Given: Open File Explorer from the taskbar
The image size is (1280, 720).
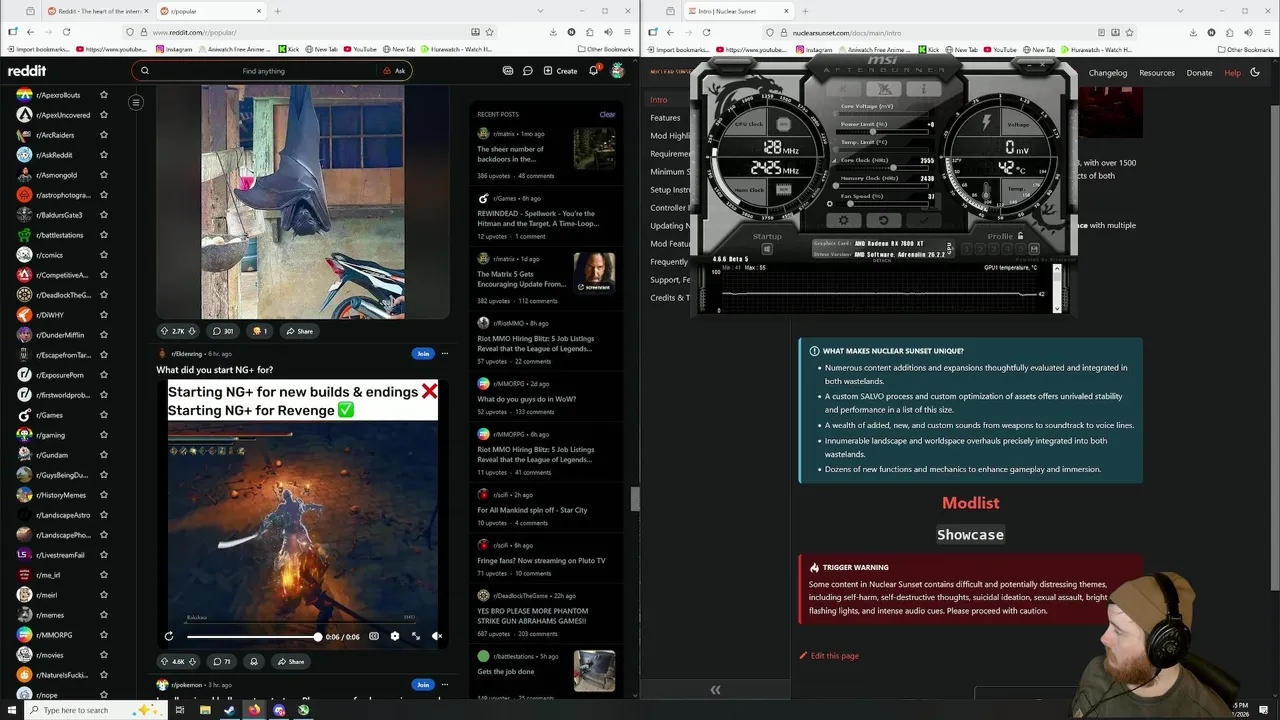Looking at the screenshot, I should [x=204, y=710].
